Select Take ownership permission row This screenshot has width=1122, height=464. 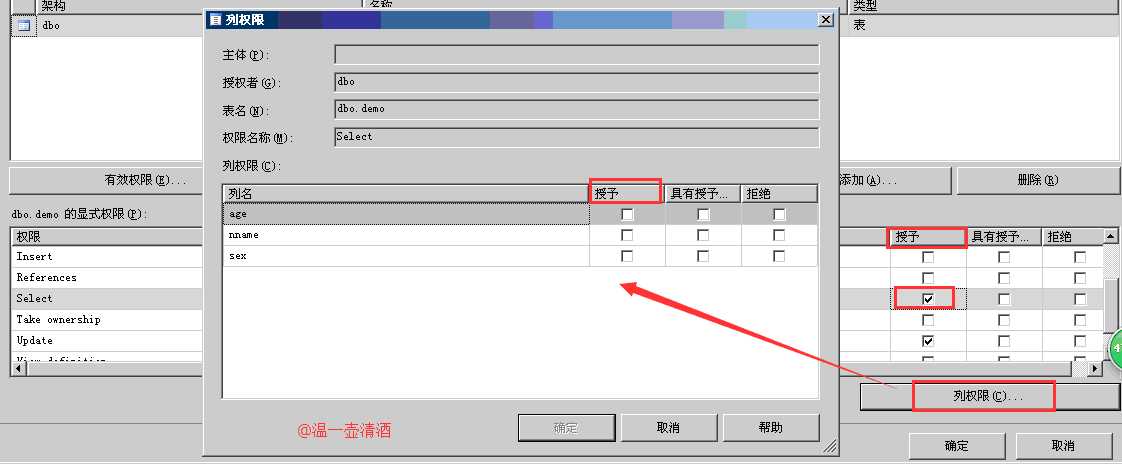point(107,320)
